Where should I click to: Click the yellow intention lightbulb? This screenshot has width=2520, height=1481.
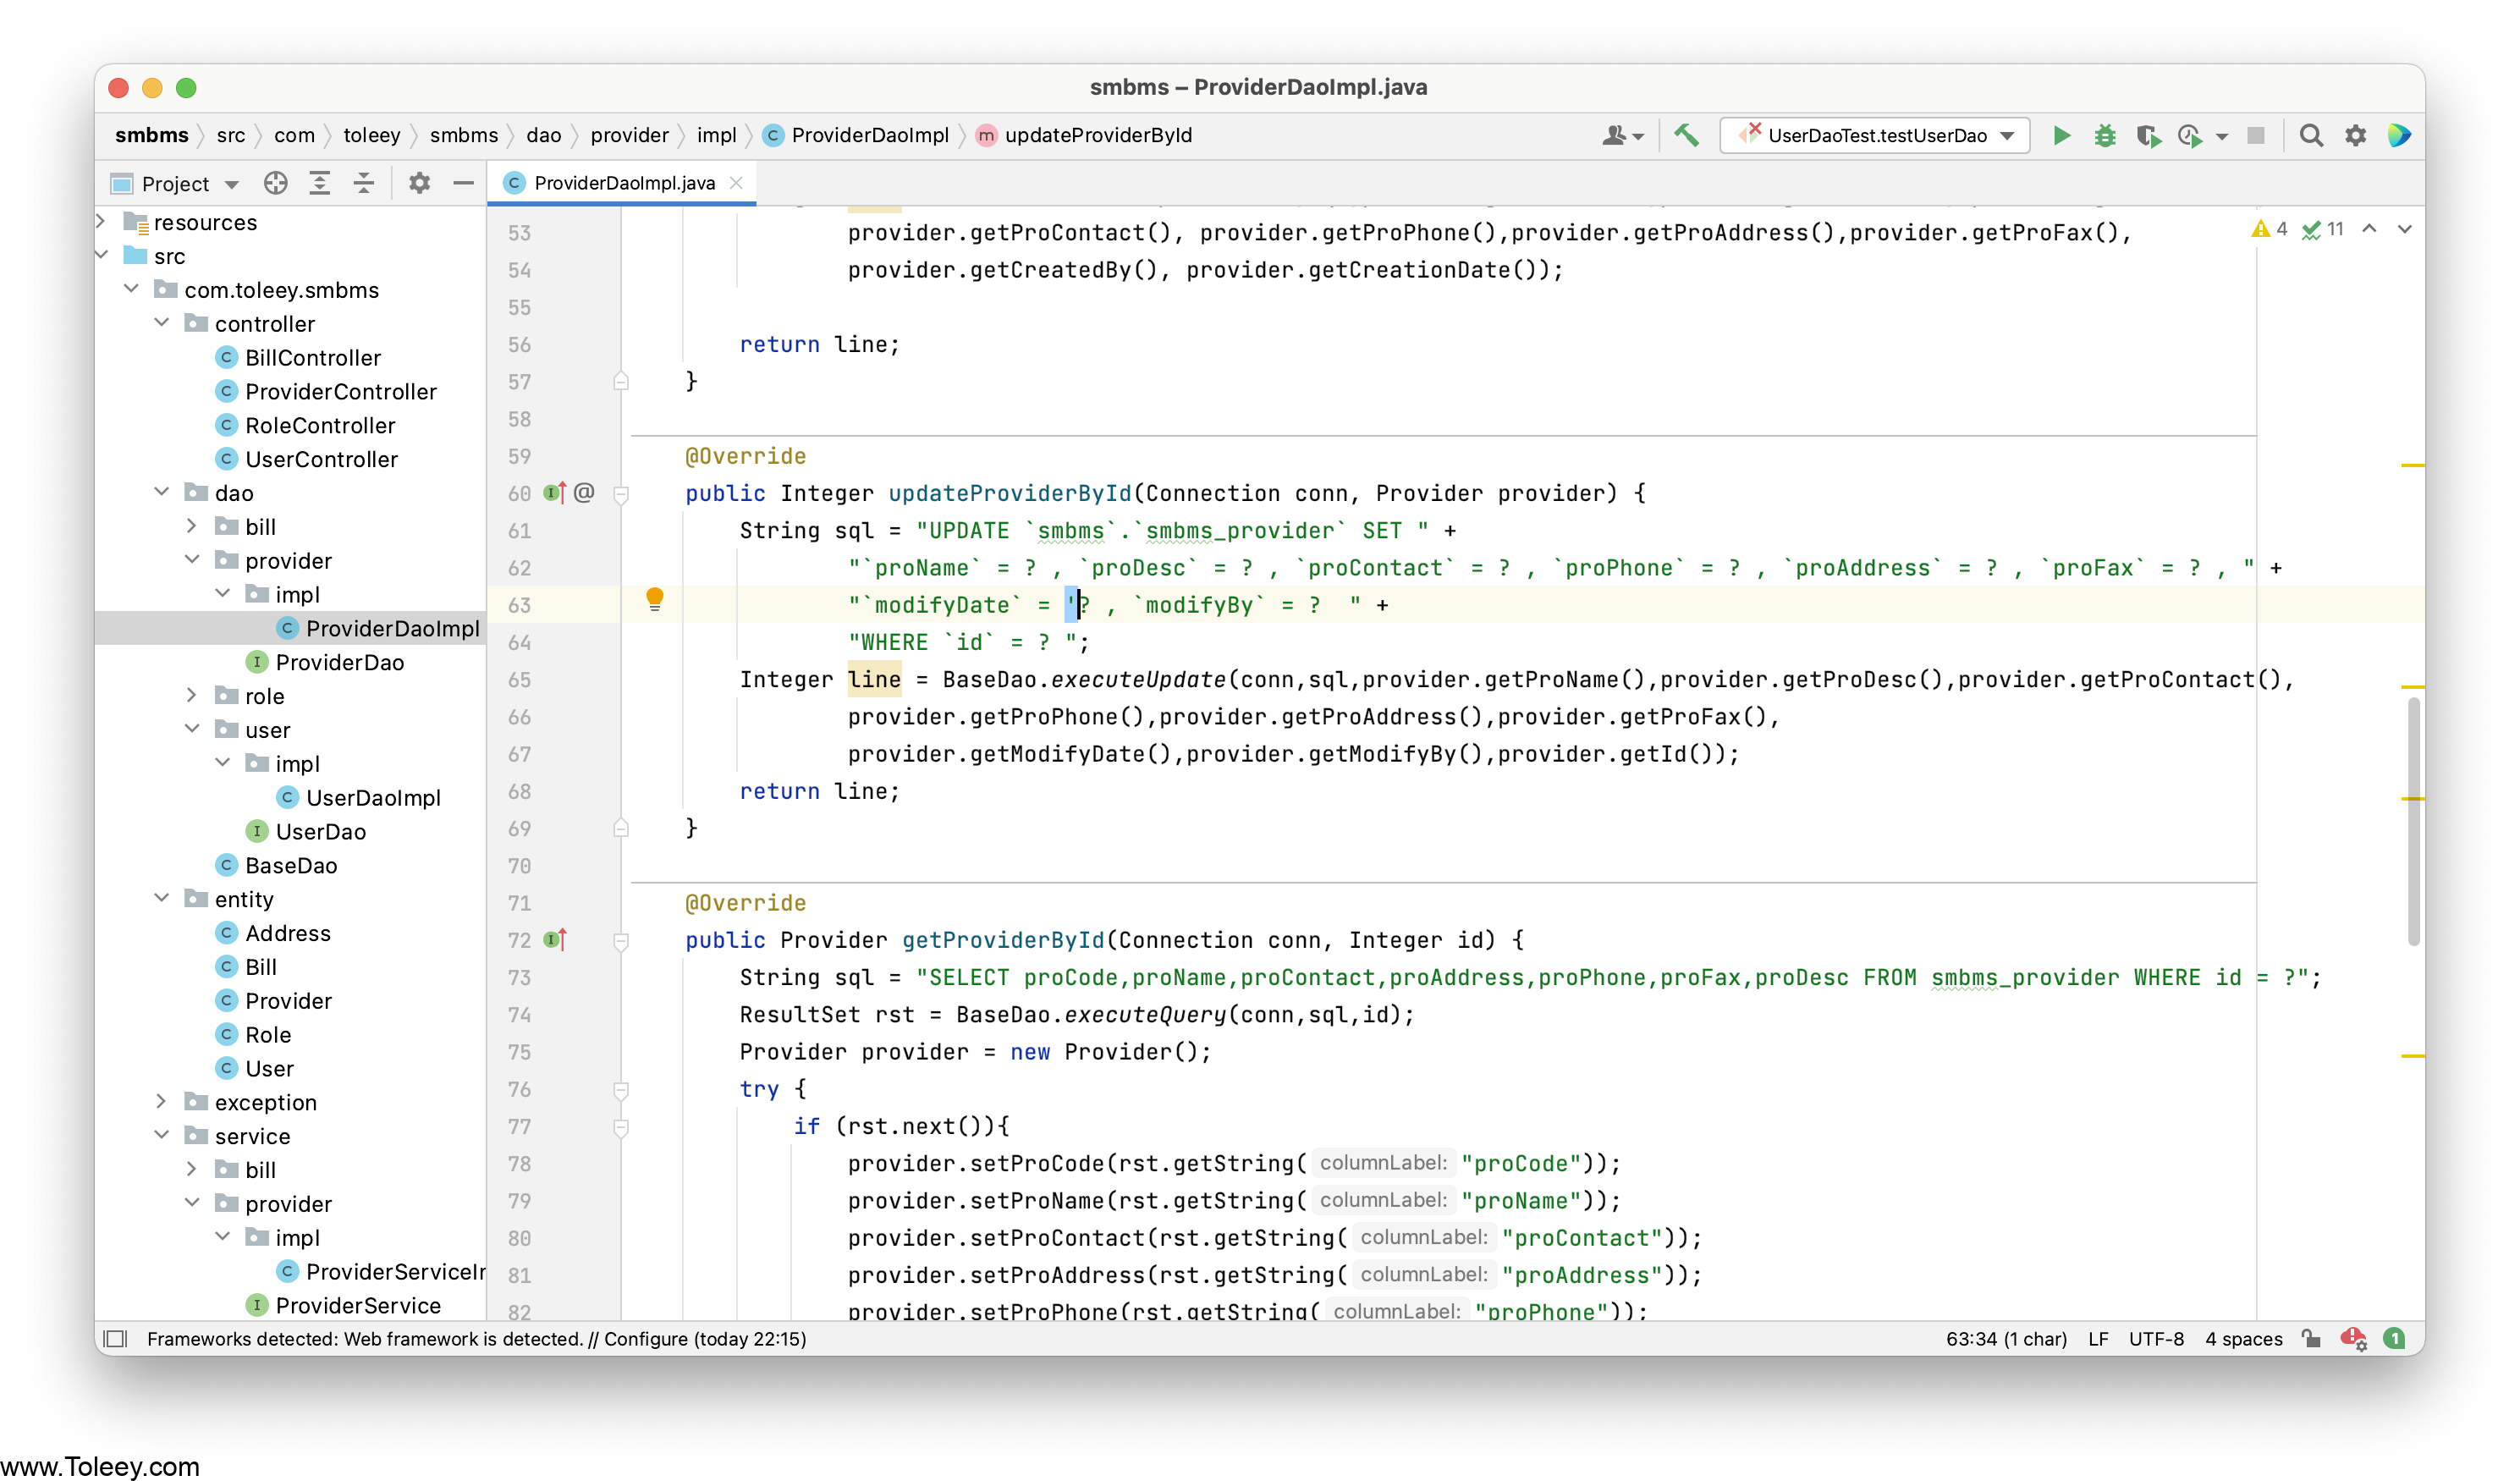(x=654, y=598)
